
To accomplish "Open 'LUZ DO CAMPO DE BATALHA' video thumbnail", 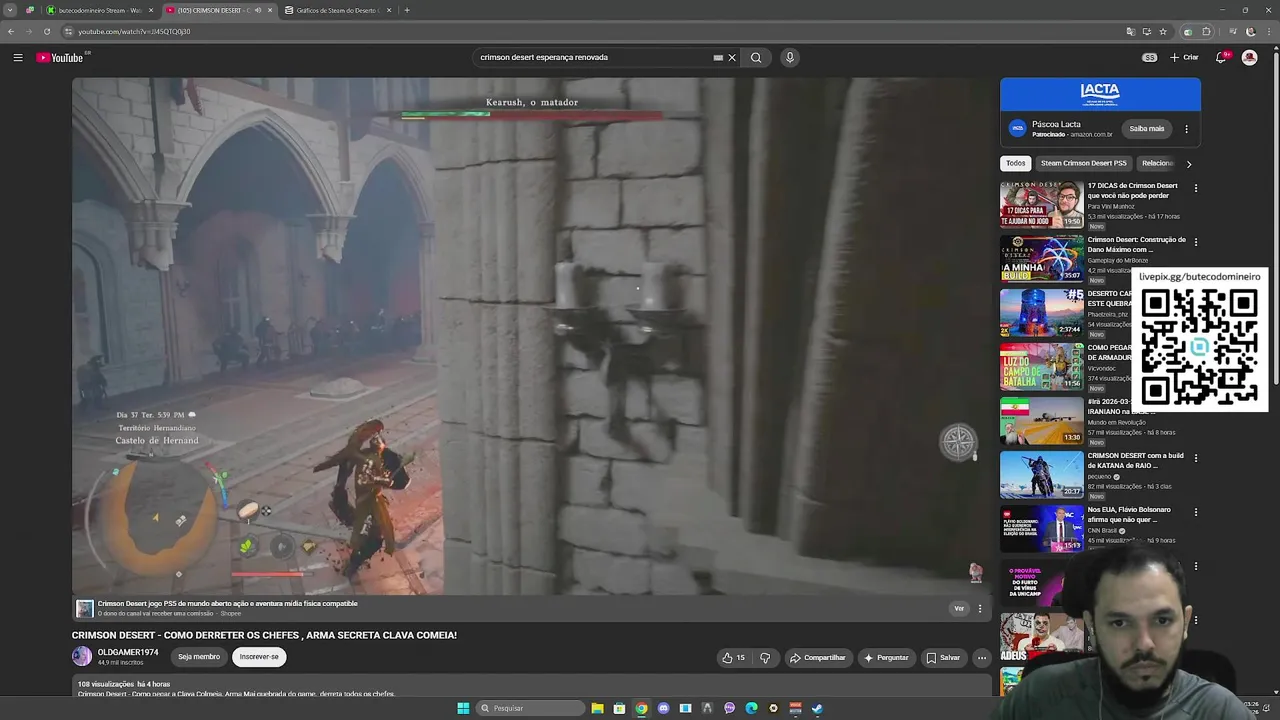I will point(1042,367).
